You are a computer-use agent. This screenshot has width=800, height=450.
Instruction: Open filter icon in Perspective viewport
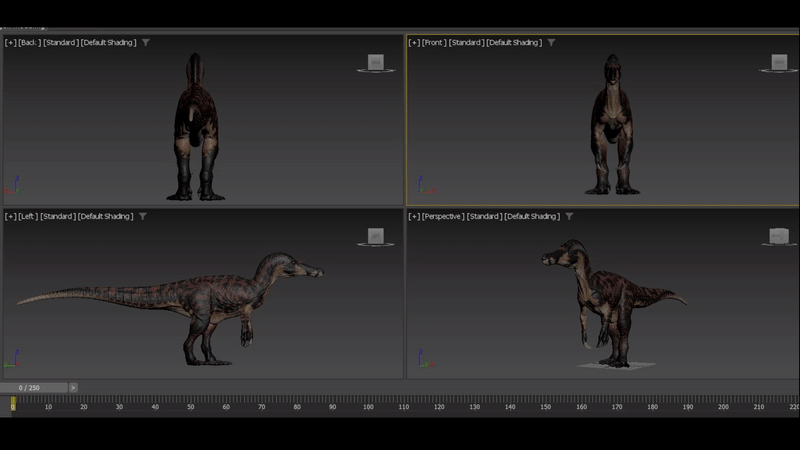569,216
